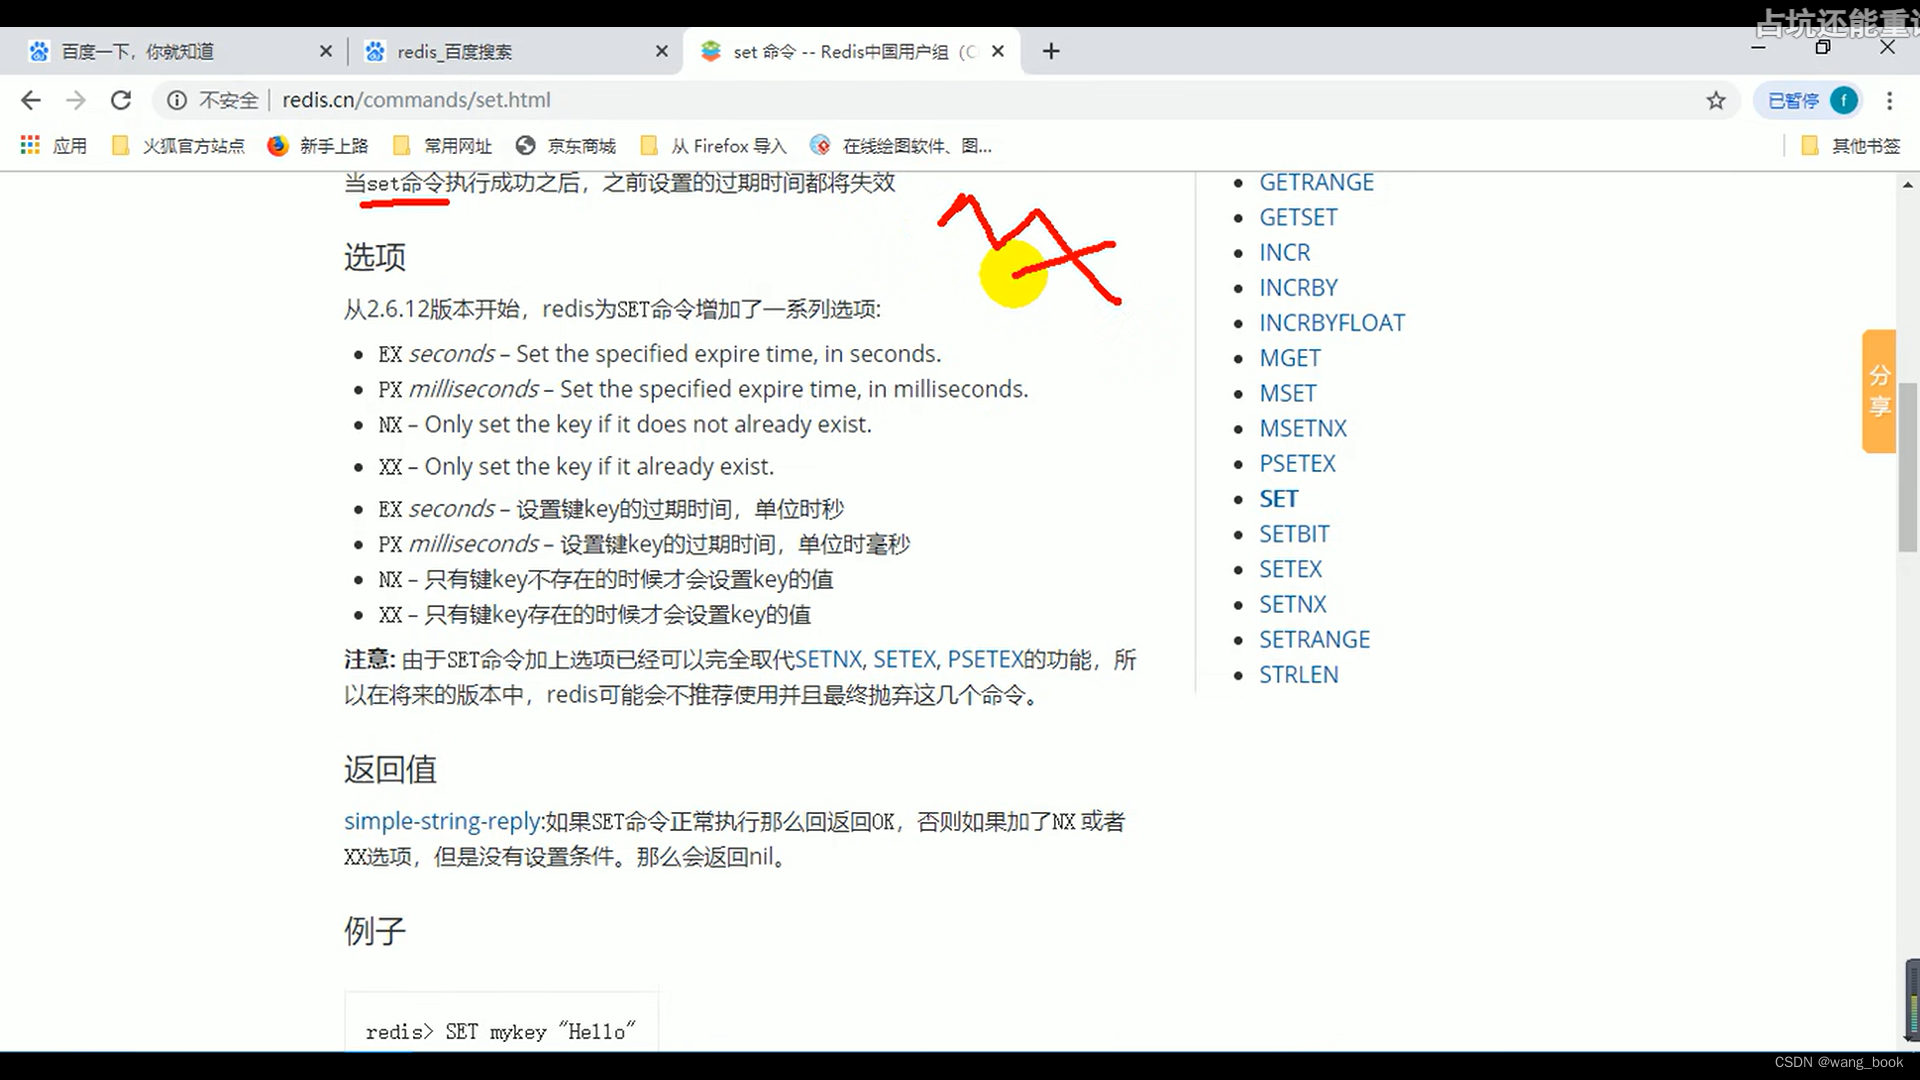Open the INCRBY command link
1920x1080 pixels.
point(1298,288)
